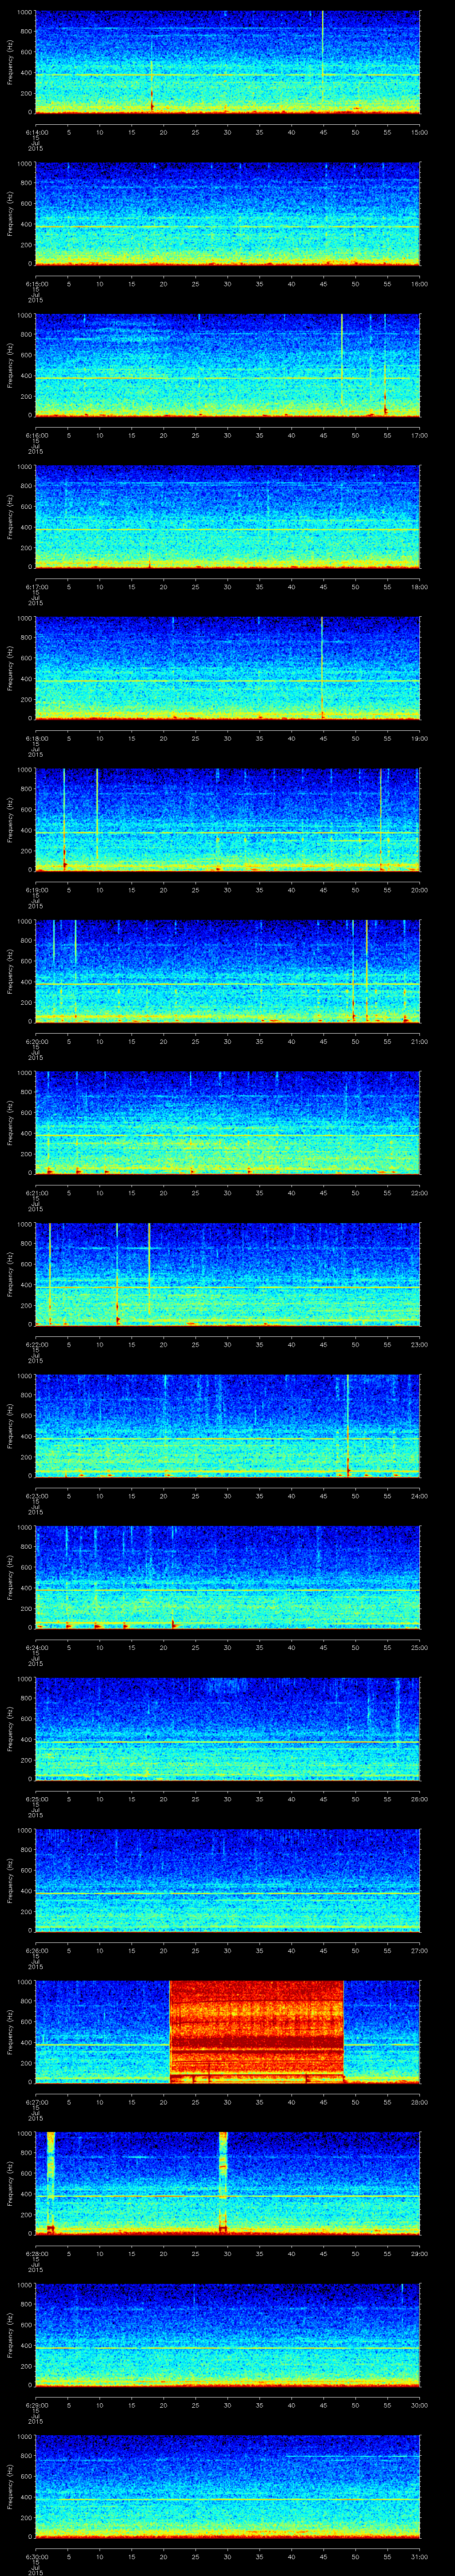Click the 'Frequency (Hz)' axis label of the 6:30:00 panel
This screenshot has height=2576, width=455.
[x=10, y=2487]
